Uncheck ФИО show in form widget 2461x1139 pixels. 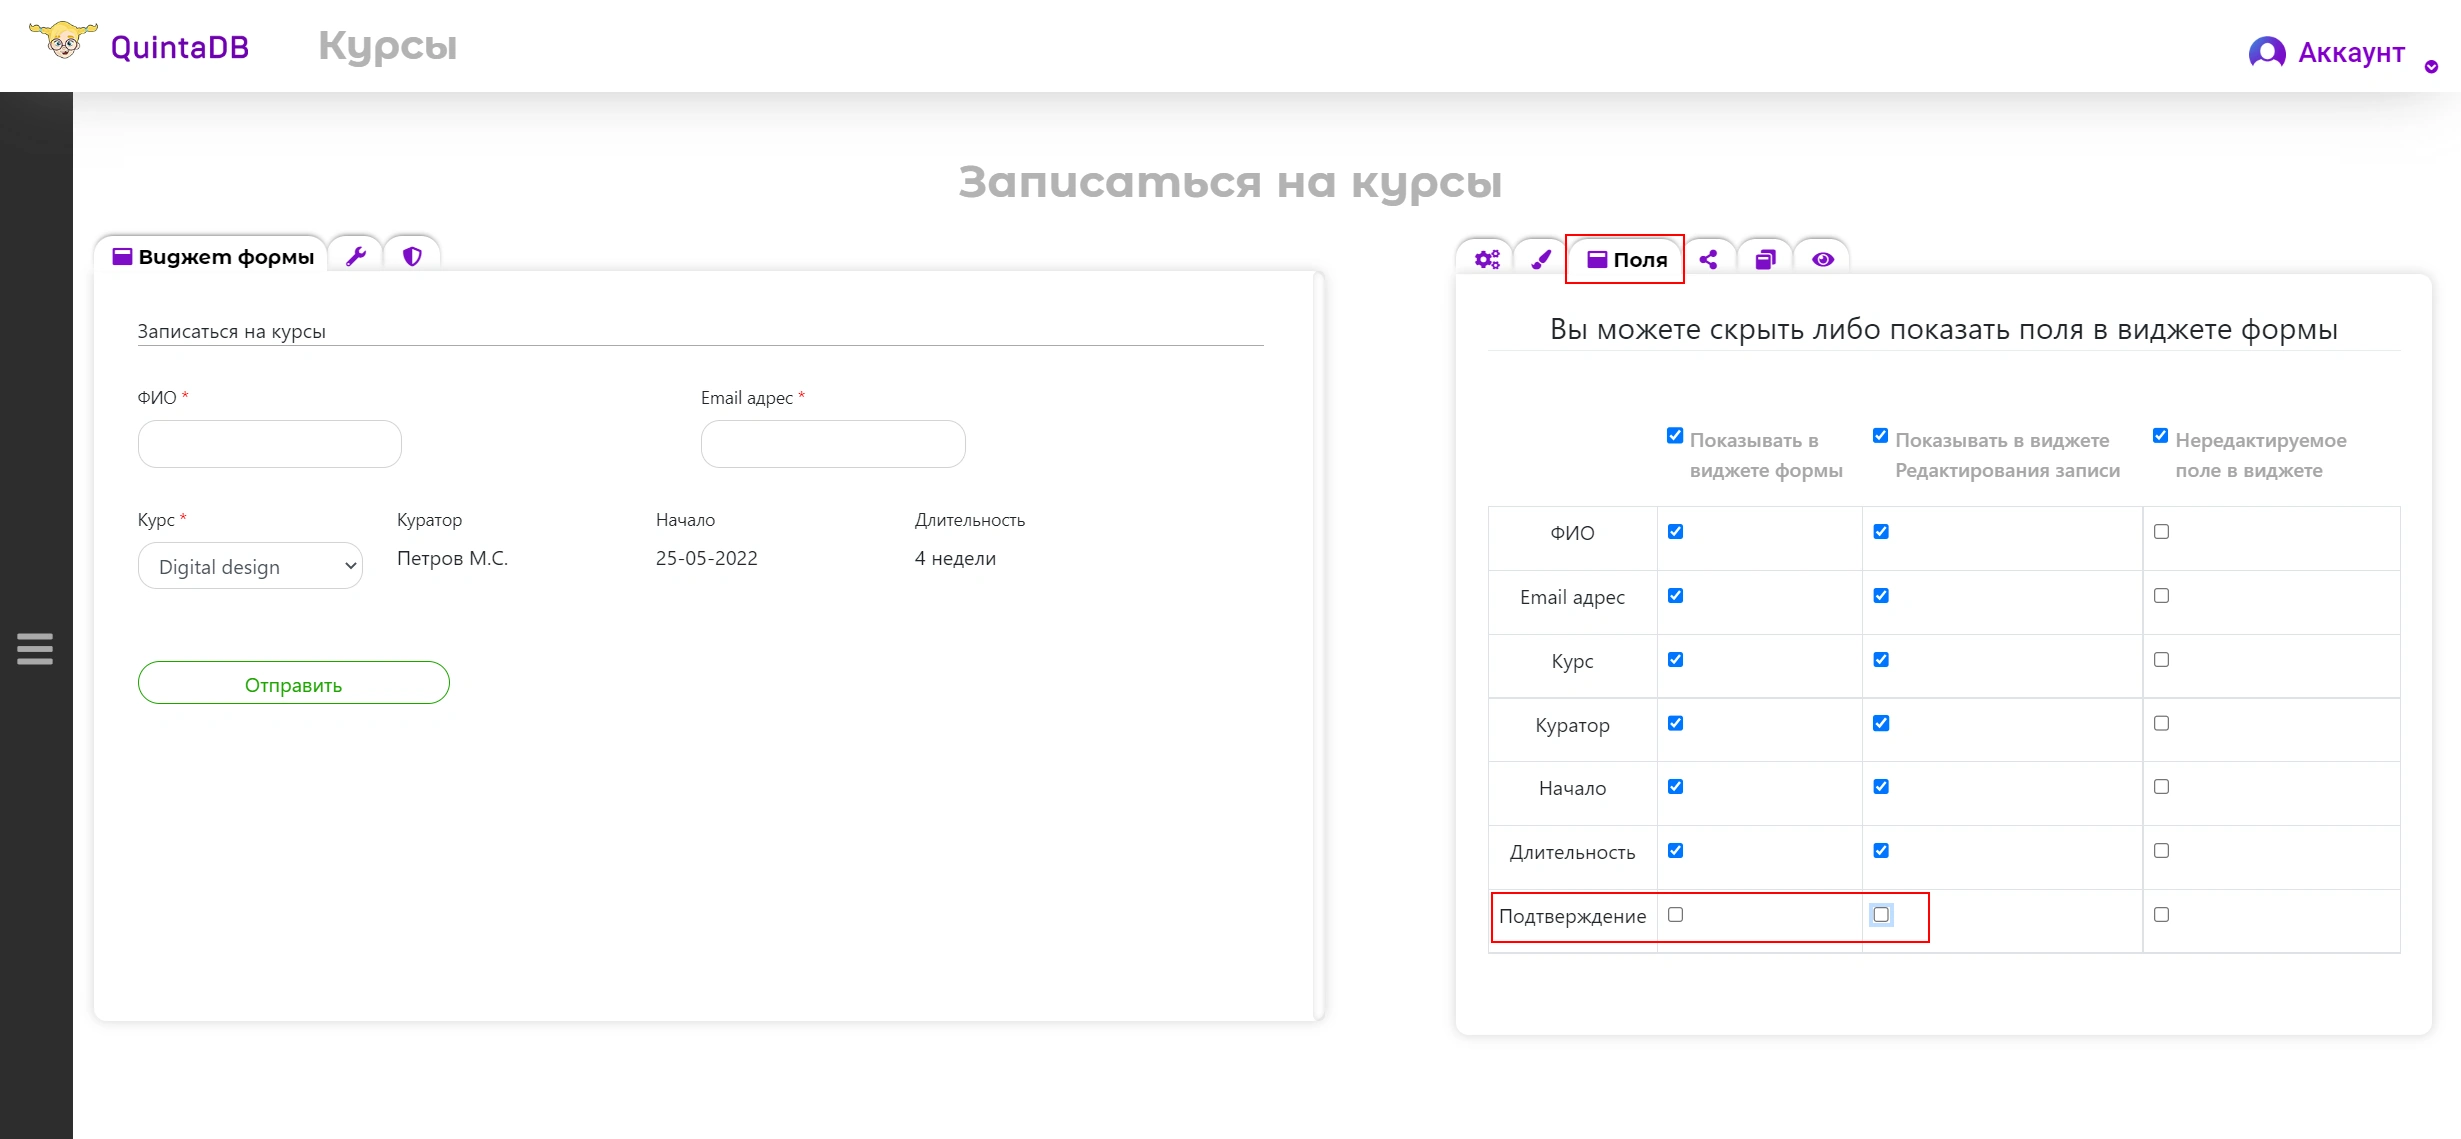[x=1676, y=532]
